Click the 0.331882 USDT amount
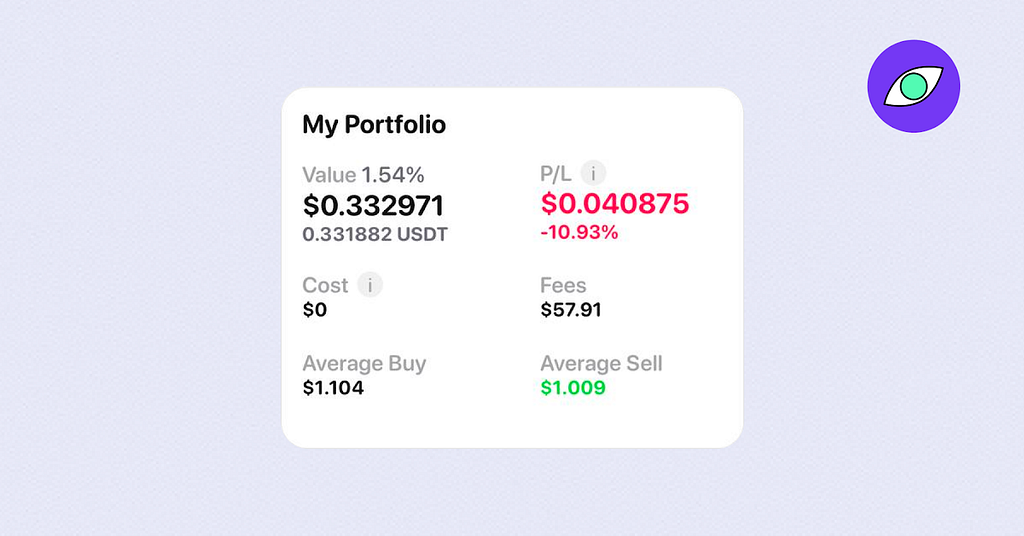1024x536 pixels. click(375, 234)
